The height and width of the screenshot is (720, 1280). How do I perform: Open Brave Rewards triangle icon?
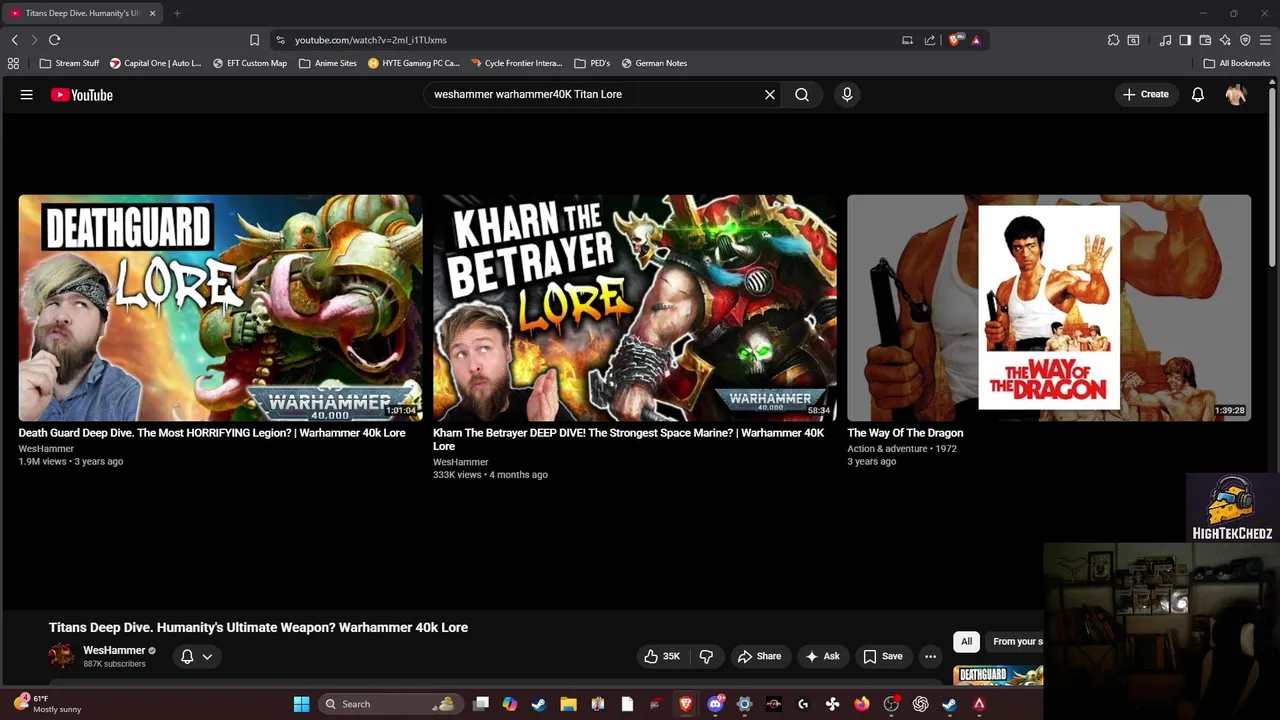coord(976,40)
